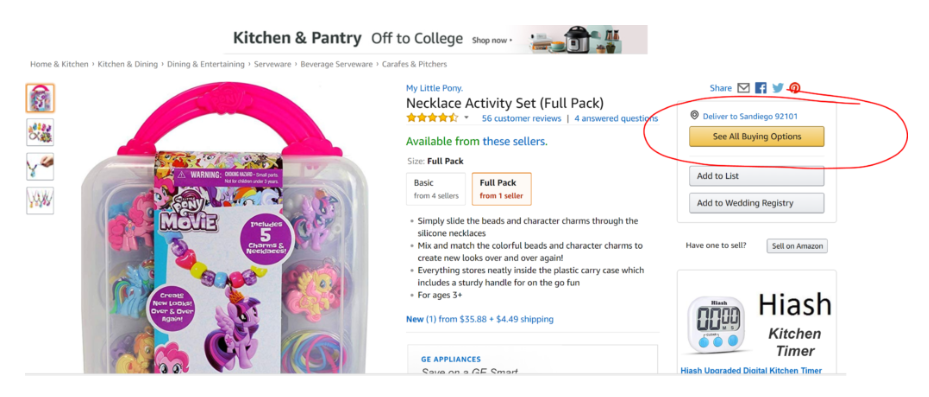Go to Carafes & Pitchers breadcrumb
This screenshot has width=929, height=397.
tap(414, 64)
